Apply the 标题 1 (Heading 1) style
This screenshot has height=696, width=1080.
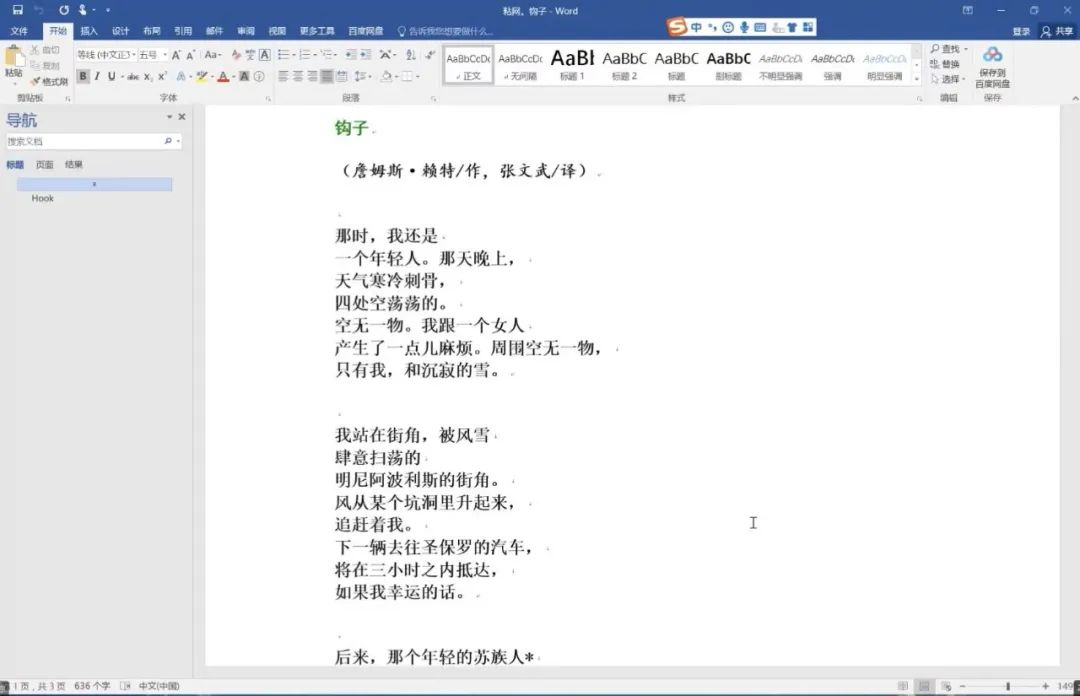point(572,65)
